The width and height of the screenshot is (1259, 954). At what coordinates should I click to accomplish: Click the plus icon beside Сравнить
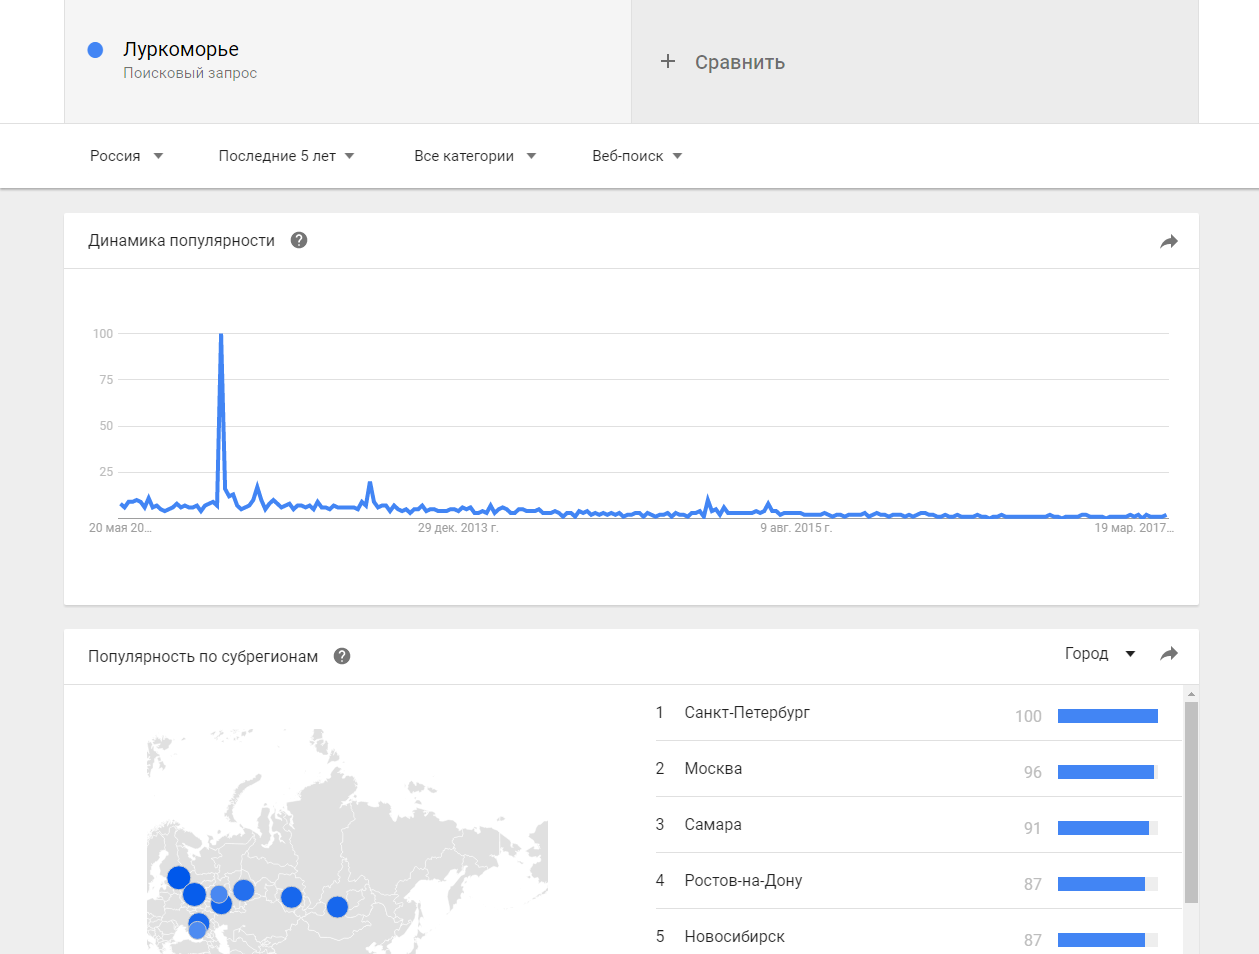(x=668, y=62)
